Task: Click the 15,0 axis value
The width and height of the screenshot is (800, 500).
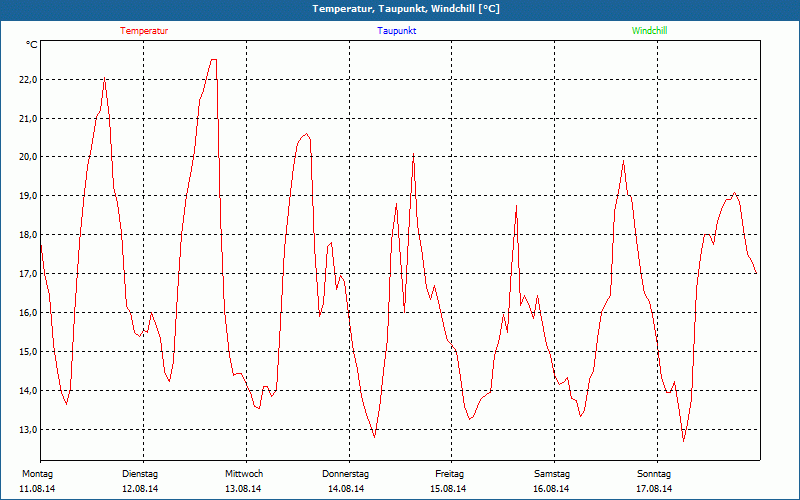Action: click(x=29, y=352)
